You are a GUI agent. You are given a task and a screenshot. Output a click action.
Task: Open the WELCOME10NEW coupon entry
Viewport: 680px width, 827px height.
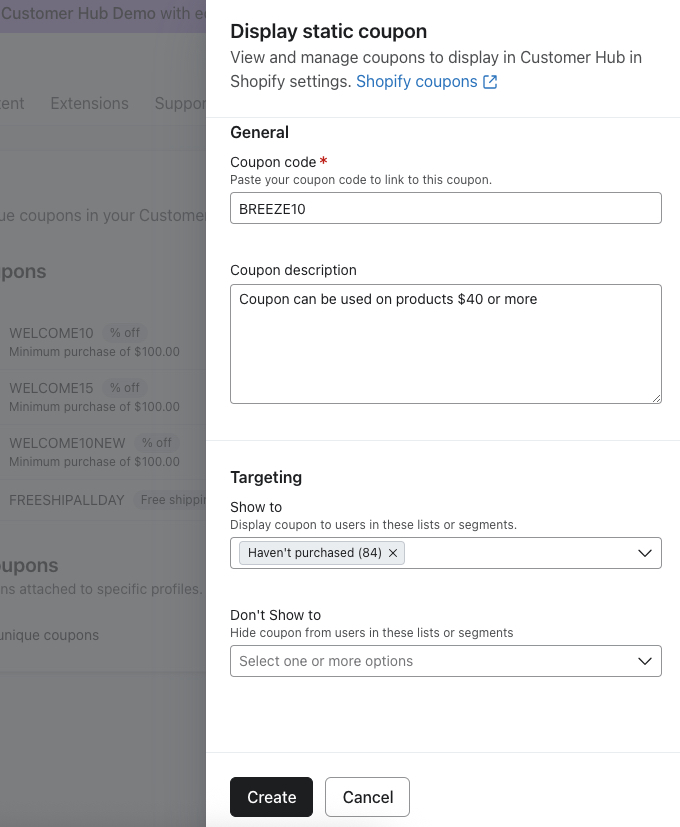tap(65, 442)
